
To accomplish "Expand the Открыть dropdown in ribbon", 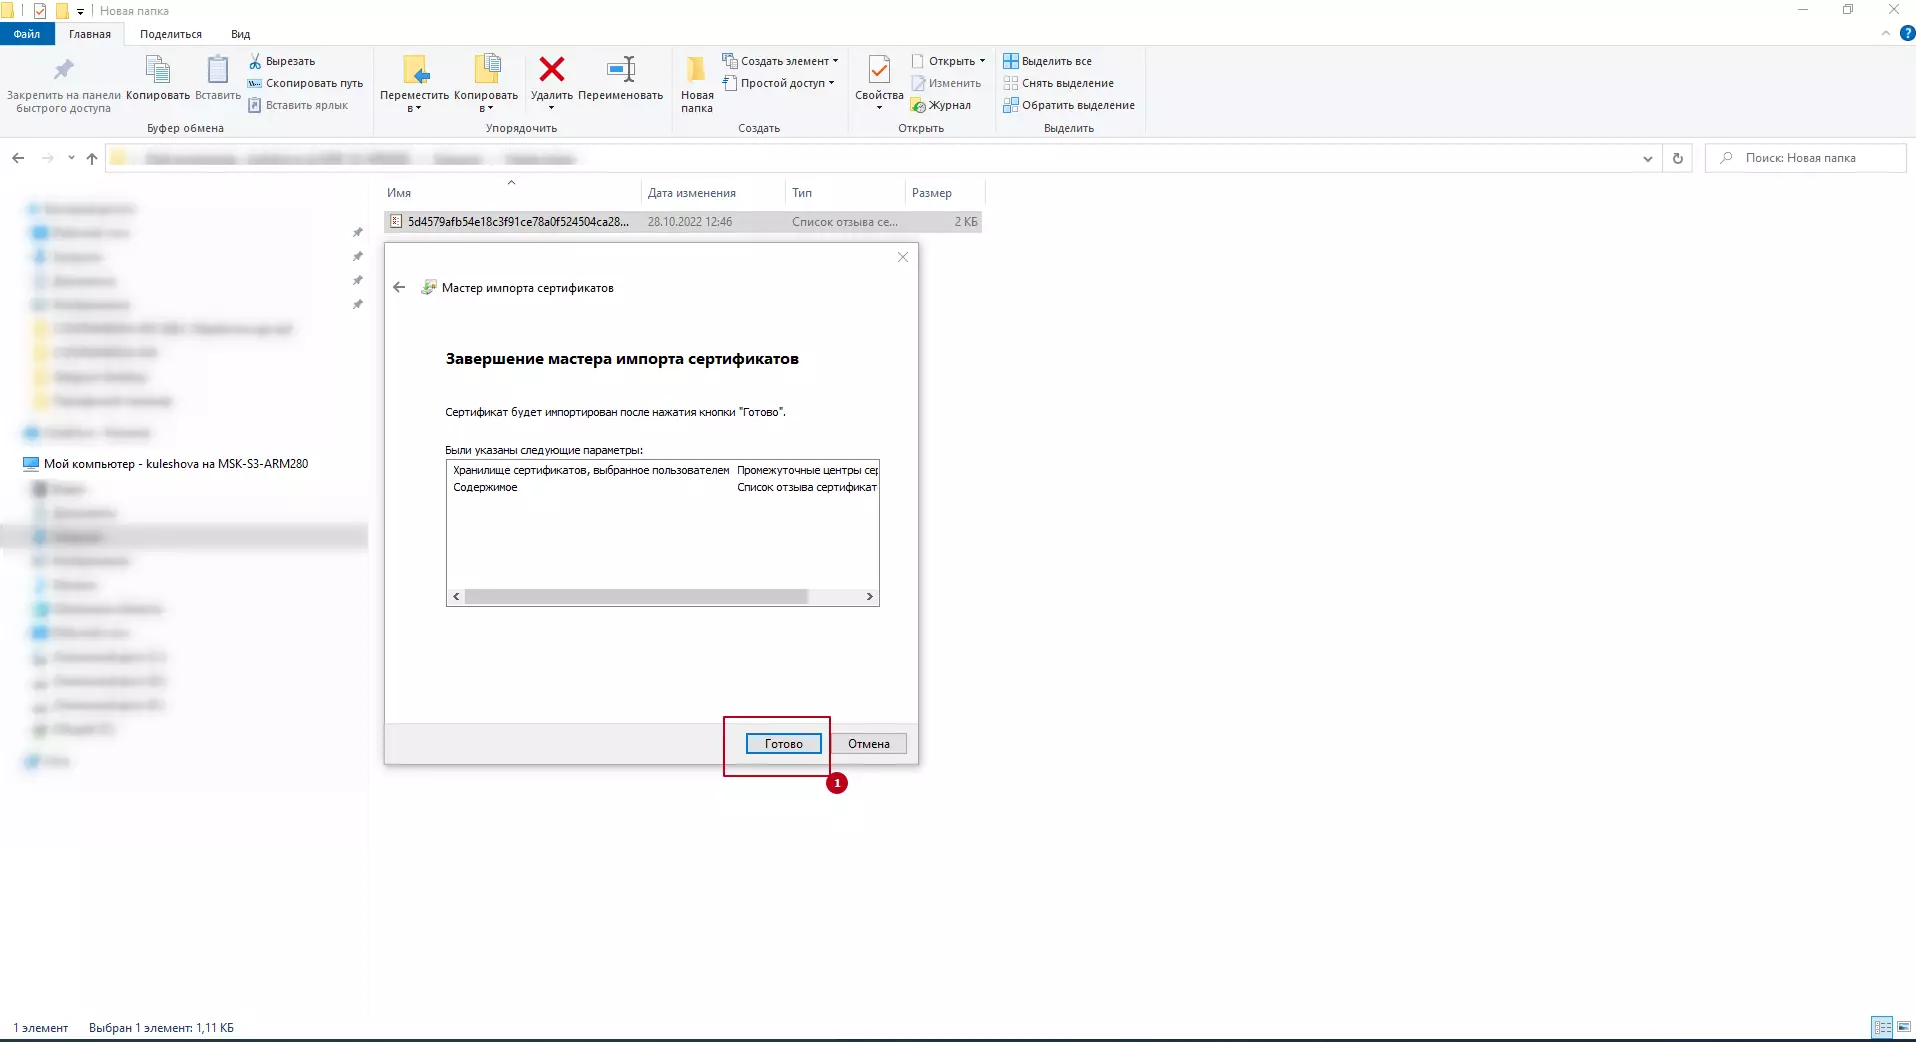I will click(x=982, y=61).
